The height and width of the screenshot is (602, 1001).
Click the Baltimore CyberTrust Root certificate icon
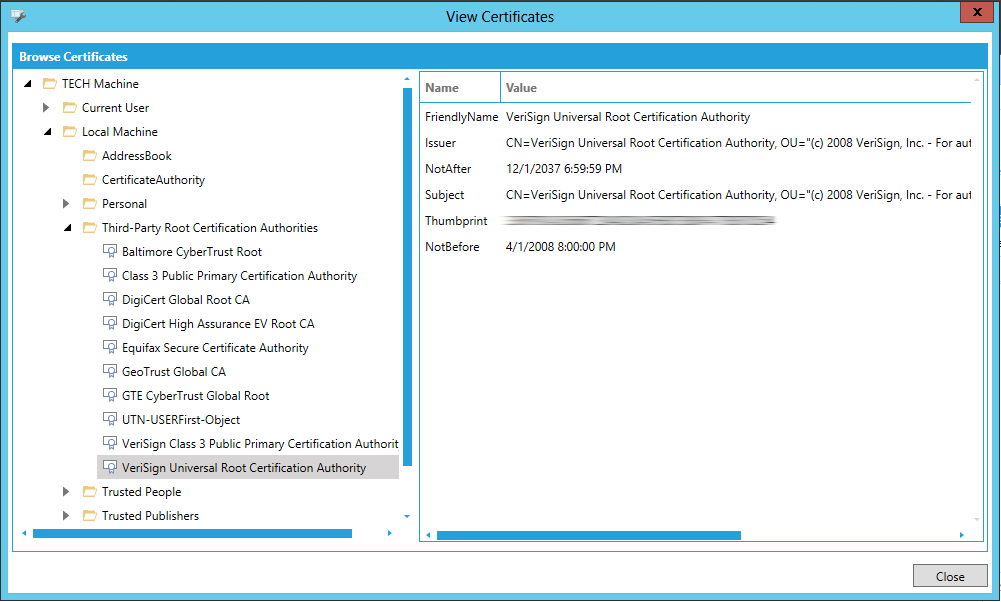pos(110,252)
